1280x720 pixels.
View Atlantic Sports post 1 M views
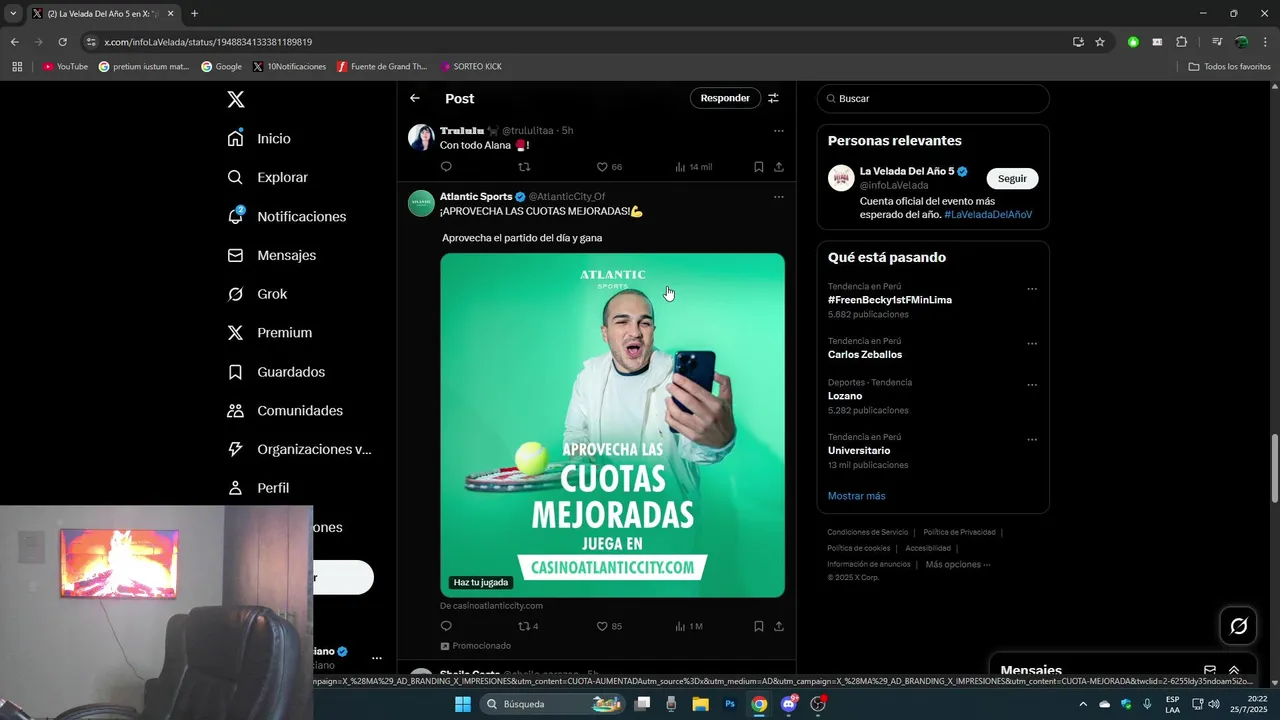point(689,627)
